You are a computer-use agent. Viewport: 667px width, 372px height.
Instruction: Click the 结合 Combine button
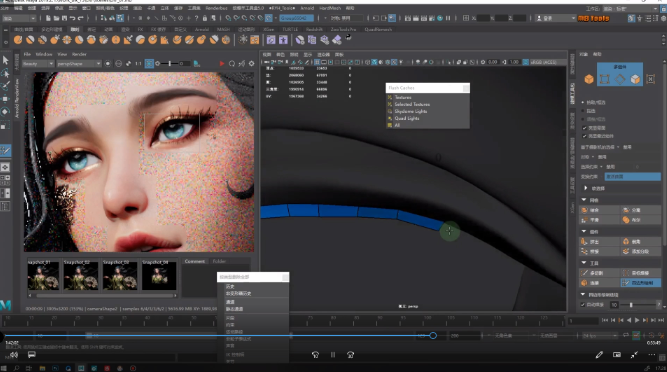(x=600, y=210)
